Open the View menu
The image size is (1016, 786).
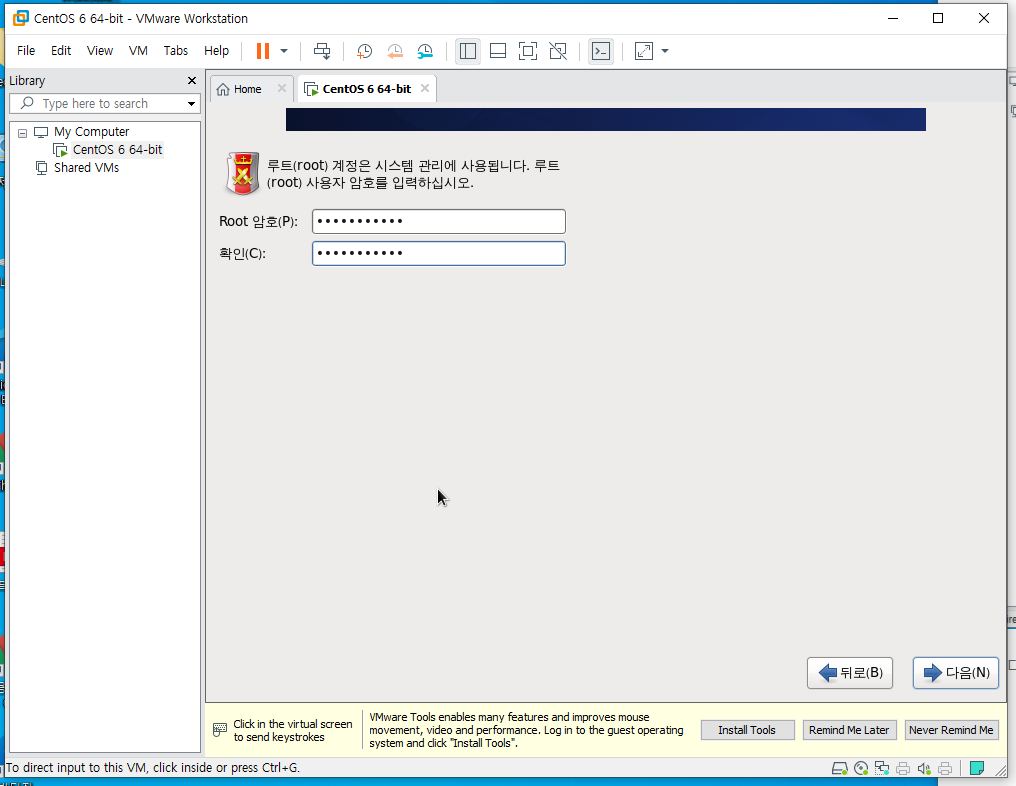(x=100, y=51)
